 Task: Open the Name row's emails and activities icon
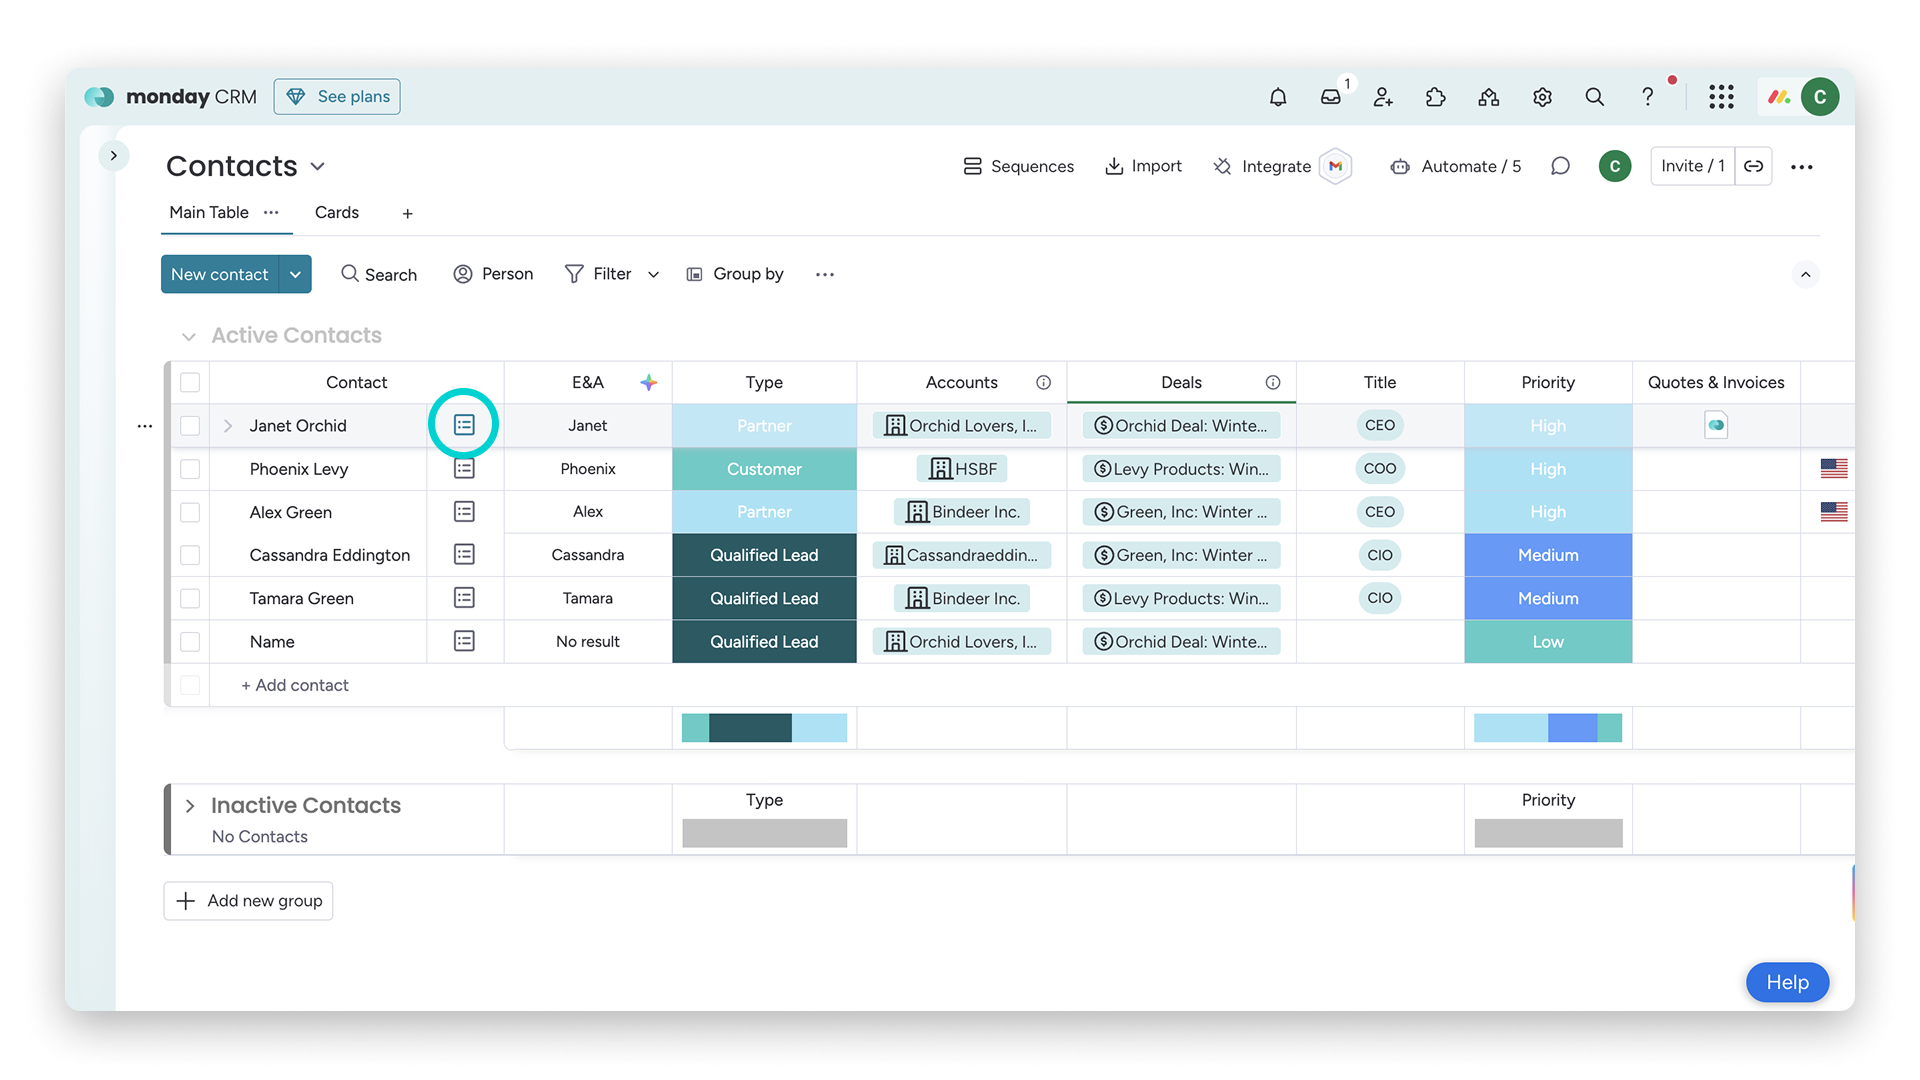[464, 641]
